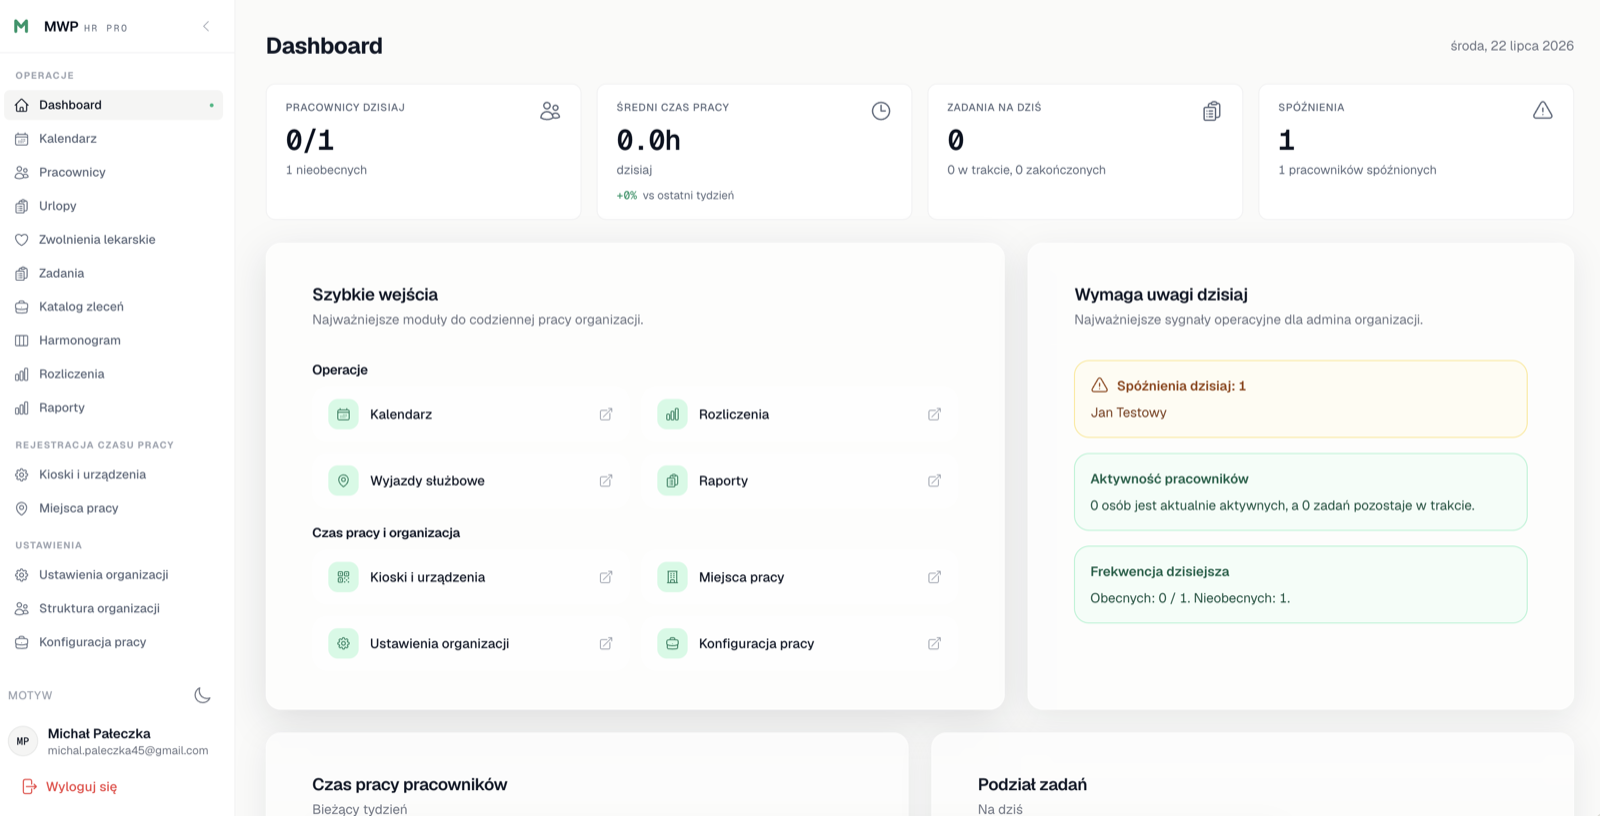Log out with the Wyloguj się button
This screenshot has width=1600, height=816.
70,787
